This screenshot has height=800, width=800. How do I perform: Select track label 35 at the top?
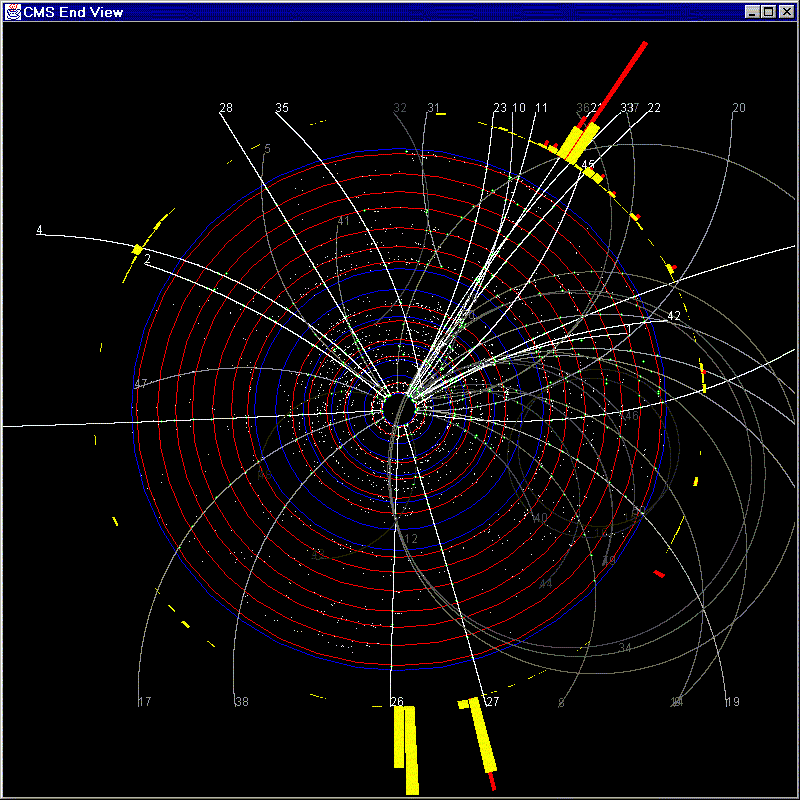tap(282, 108)
